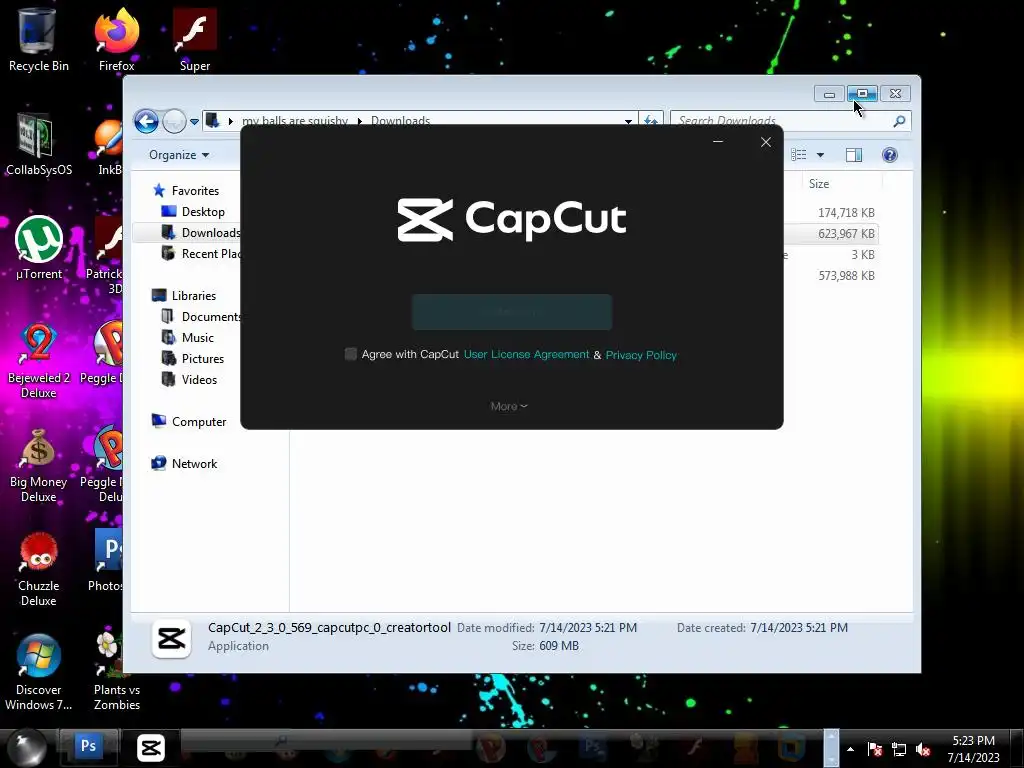1024x768 pixels.
Task: Select the file sized 623,967 KB
Action: tap(846, 234)
